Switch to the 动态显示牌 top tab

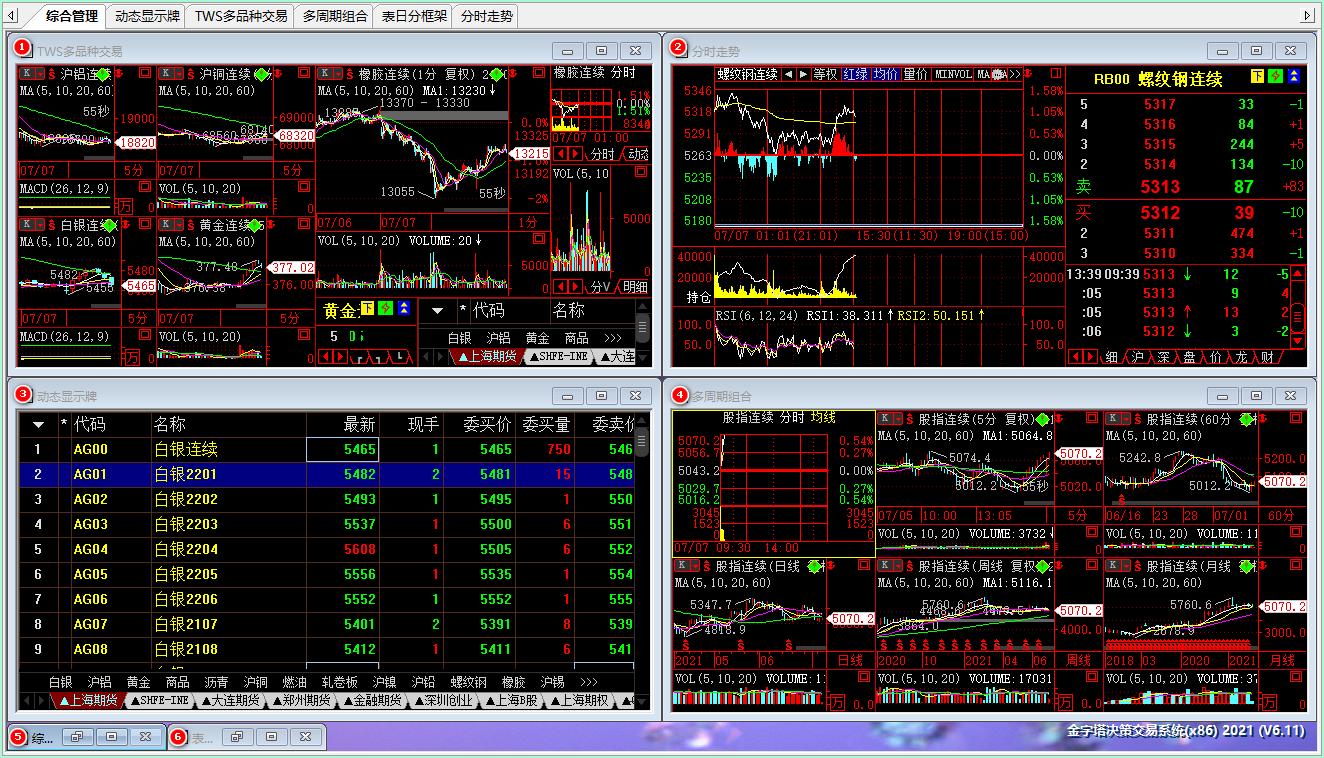pyautogui.click(x=147, y=16)
